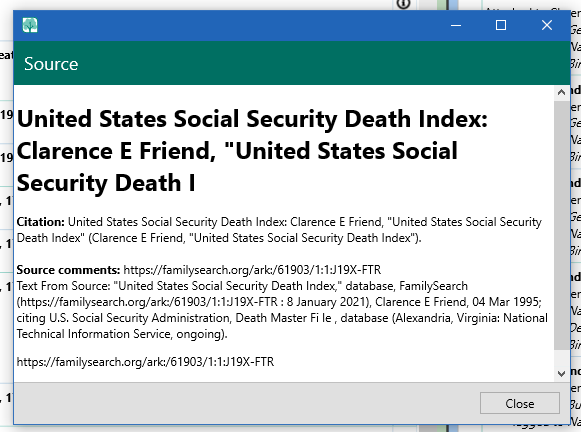Click the FamilySearch URL inside the parentheses
Image resolution: width=581 pixels, height=432 pixels.
pyautogui.click(x=149, y=302)
